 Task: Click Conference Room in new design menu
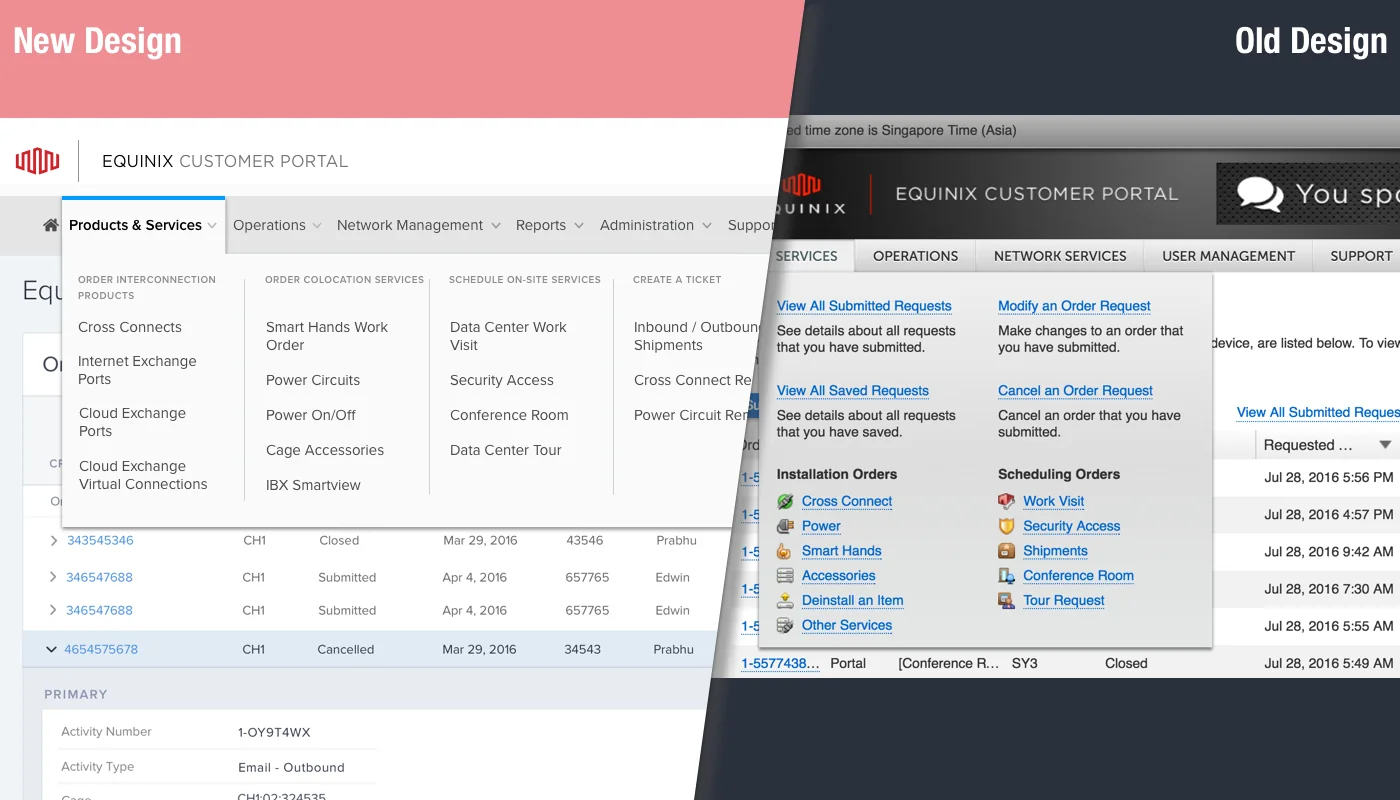509,415
